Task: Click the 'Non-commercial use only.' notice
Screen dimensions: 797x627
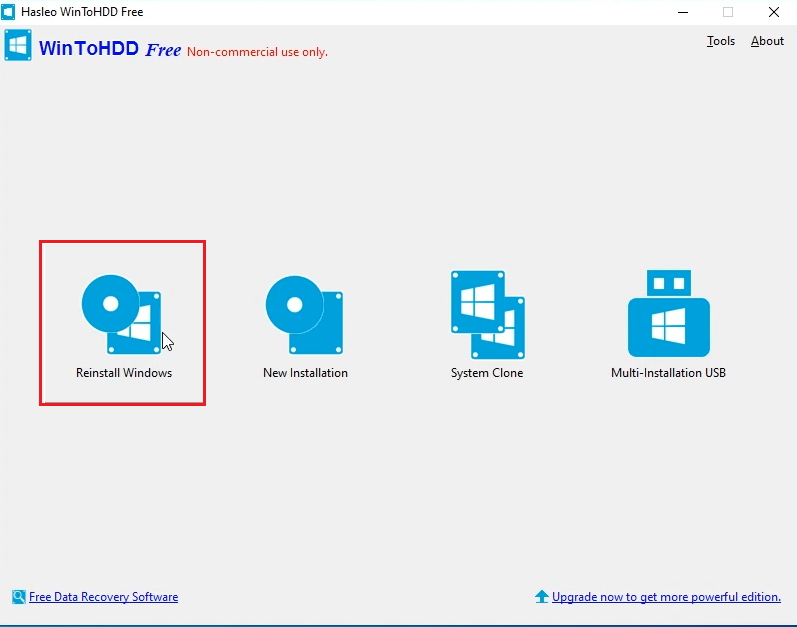Action: pos(257,52)
